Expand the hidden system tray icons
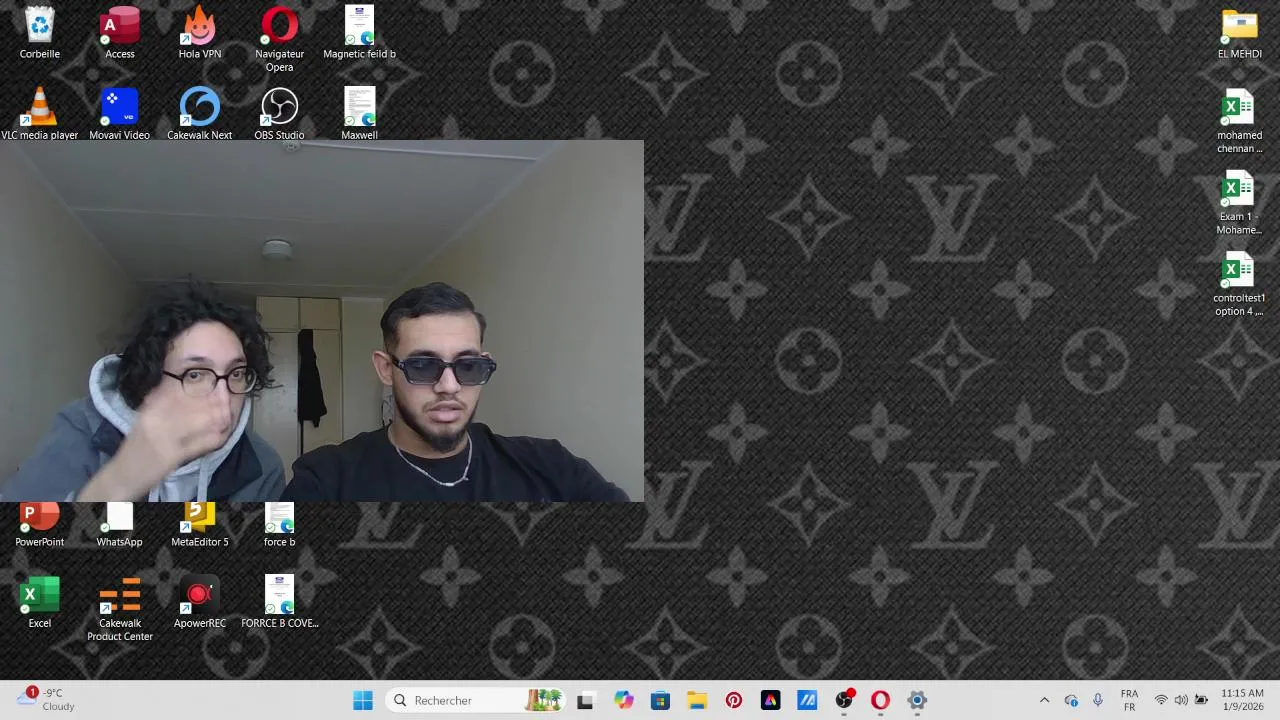Viewport: 1280px width, 720px height. click(1044, 701)
